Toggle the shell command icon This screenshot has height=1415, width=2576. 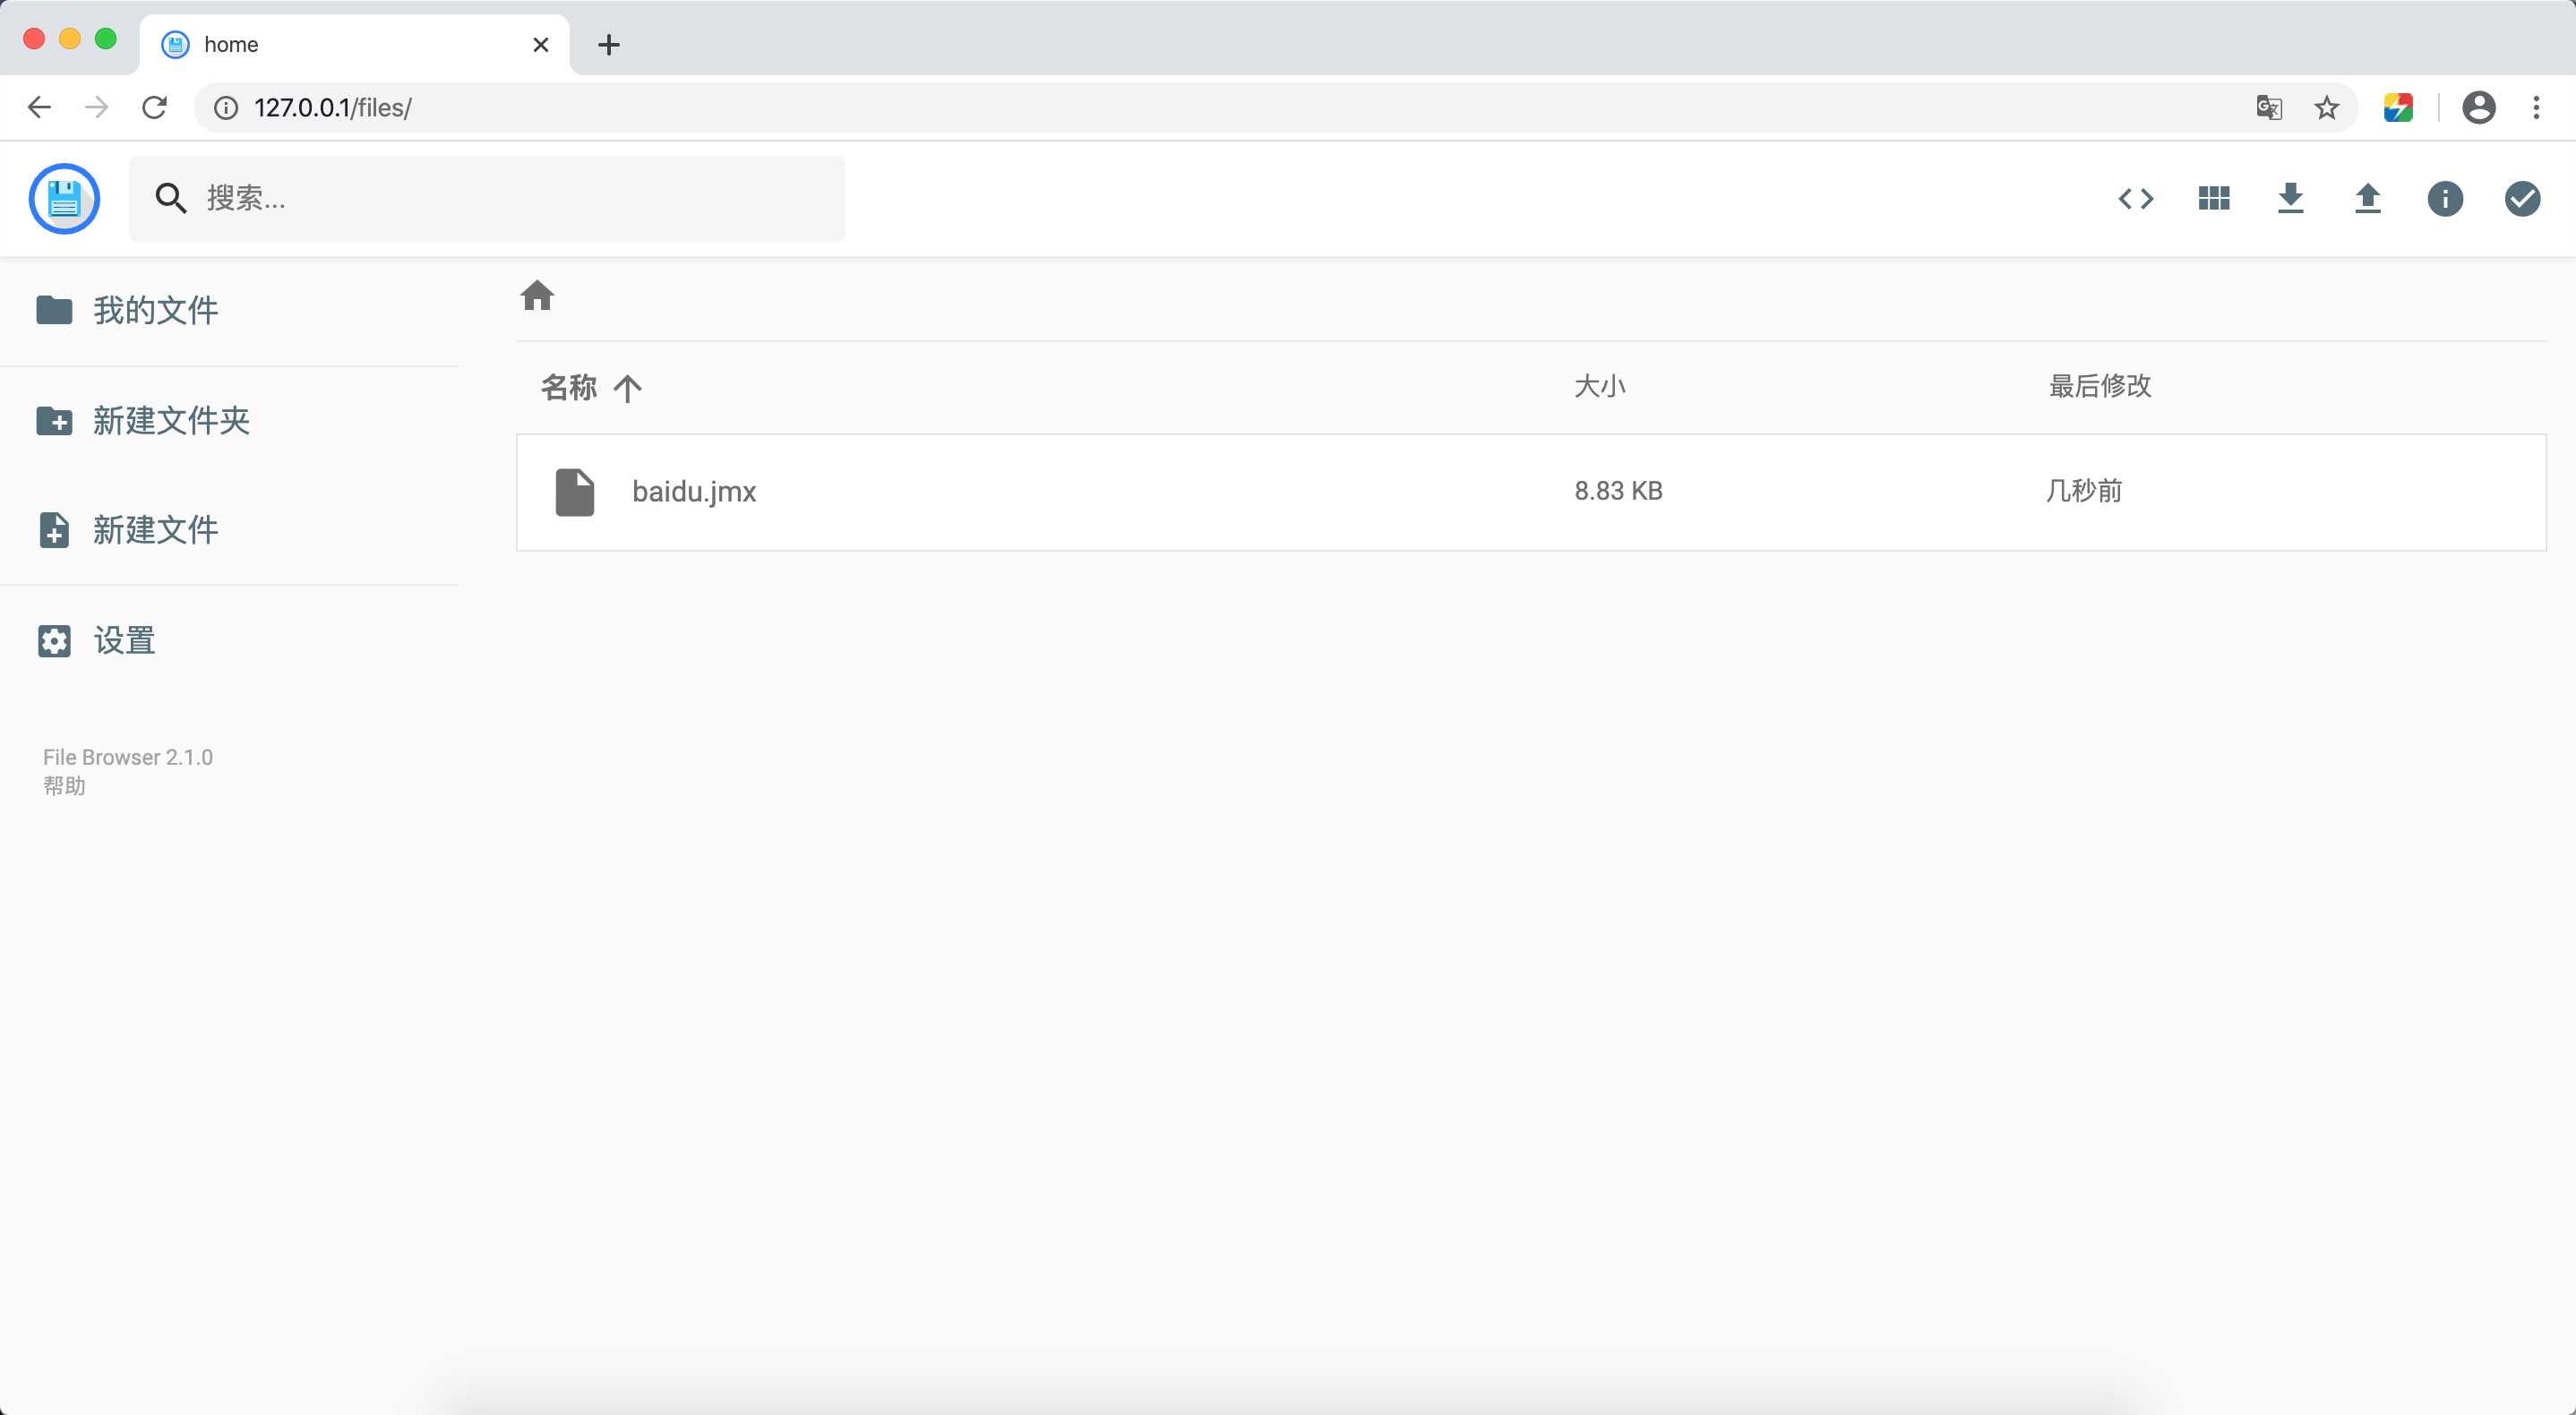[2136, 198]
